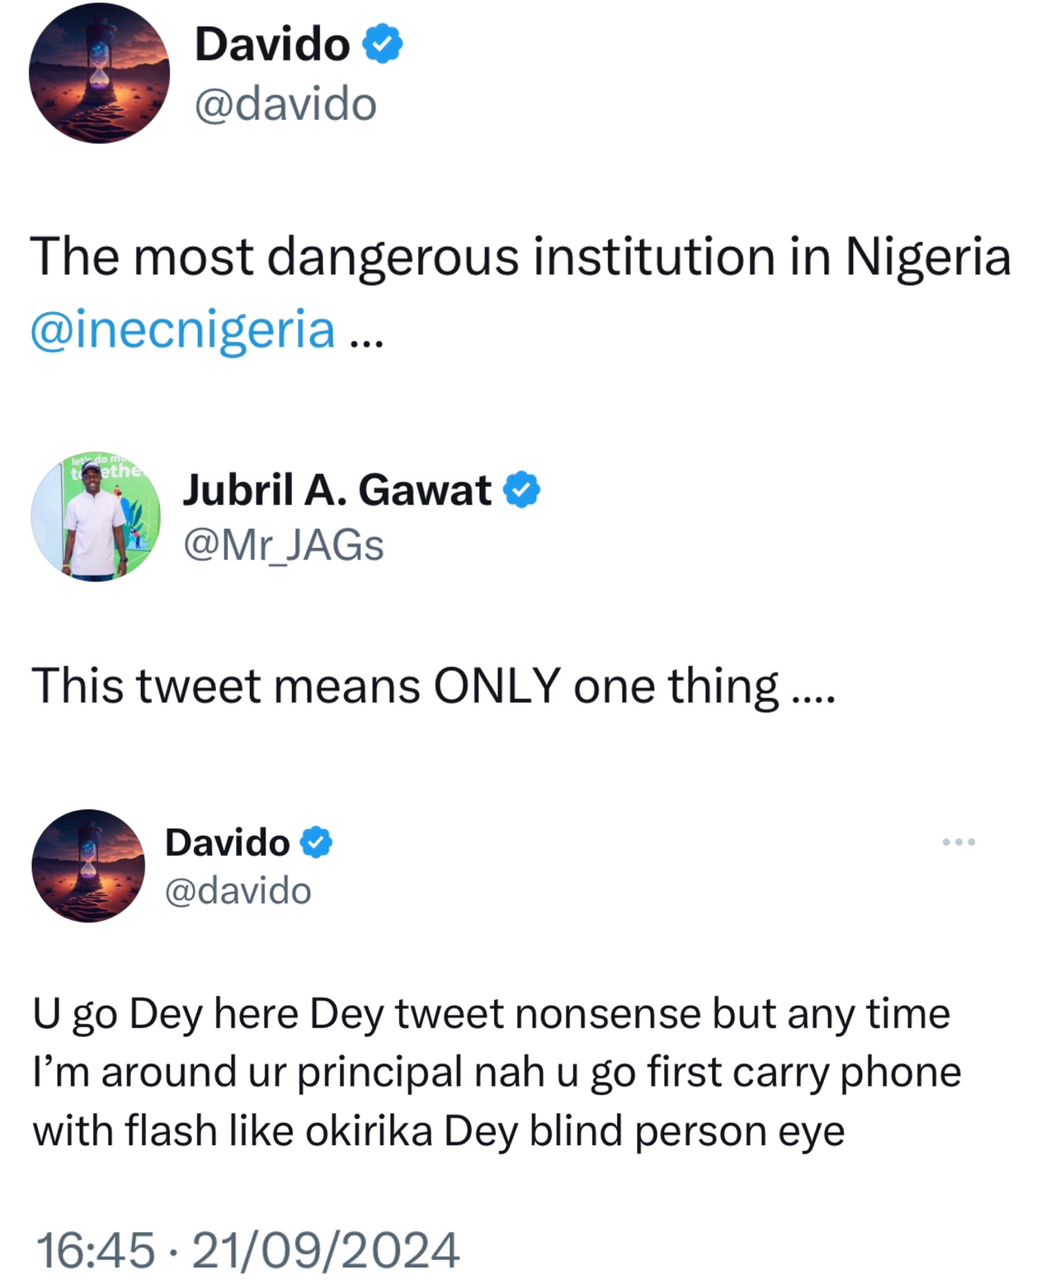Viewport: 1040px width, 1280px height.
Task: Click the "This tweet means ONLY one thing" text
Action: [432, 686]
